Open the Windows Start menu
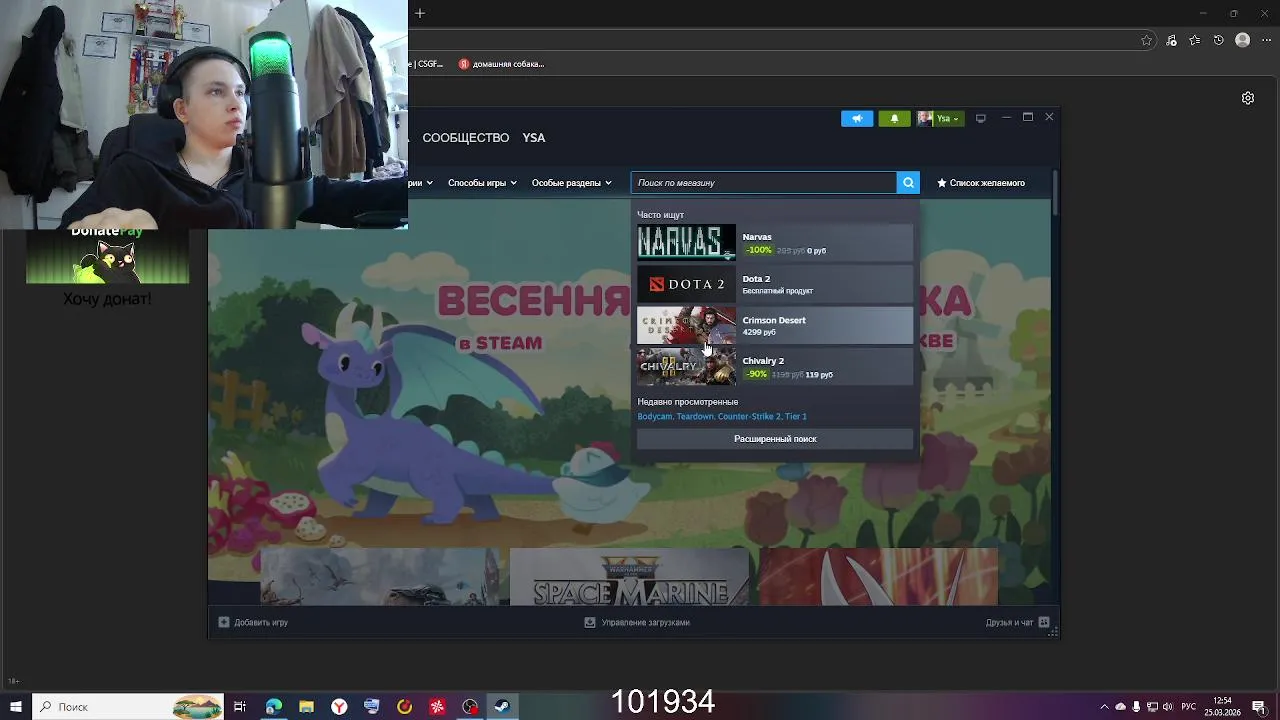This screenshot has width=1280, height=720. click(x=16, y=707)
